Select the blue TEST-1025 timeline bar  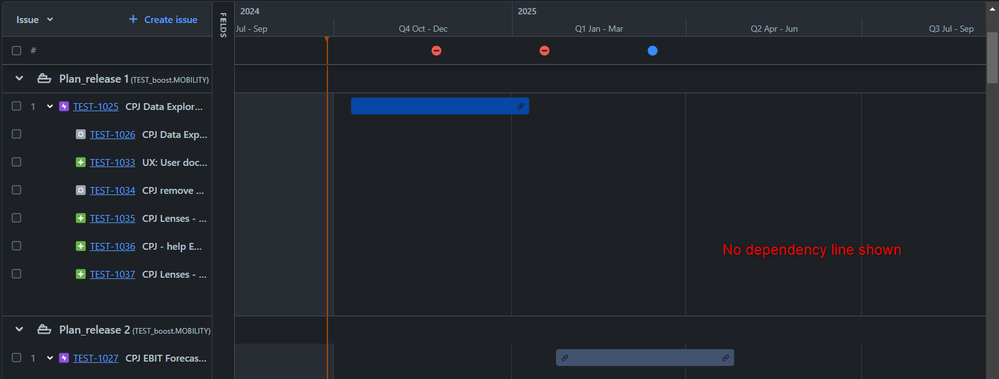click(440, 106)
